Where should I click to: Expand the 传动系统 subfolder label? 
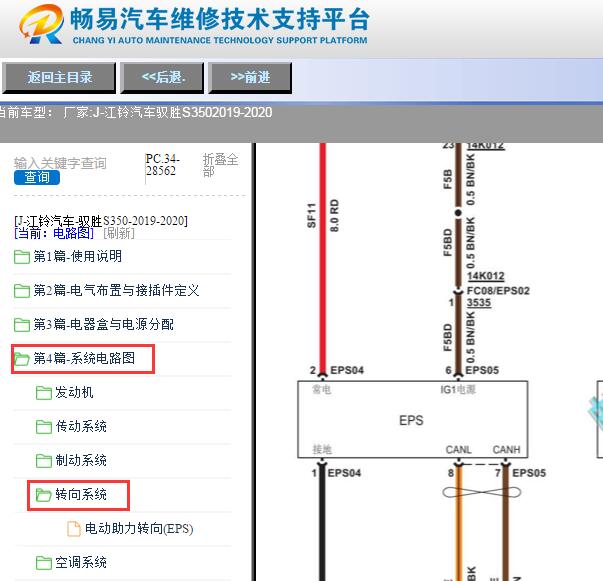coord(81,426)
